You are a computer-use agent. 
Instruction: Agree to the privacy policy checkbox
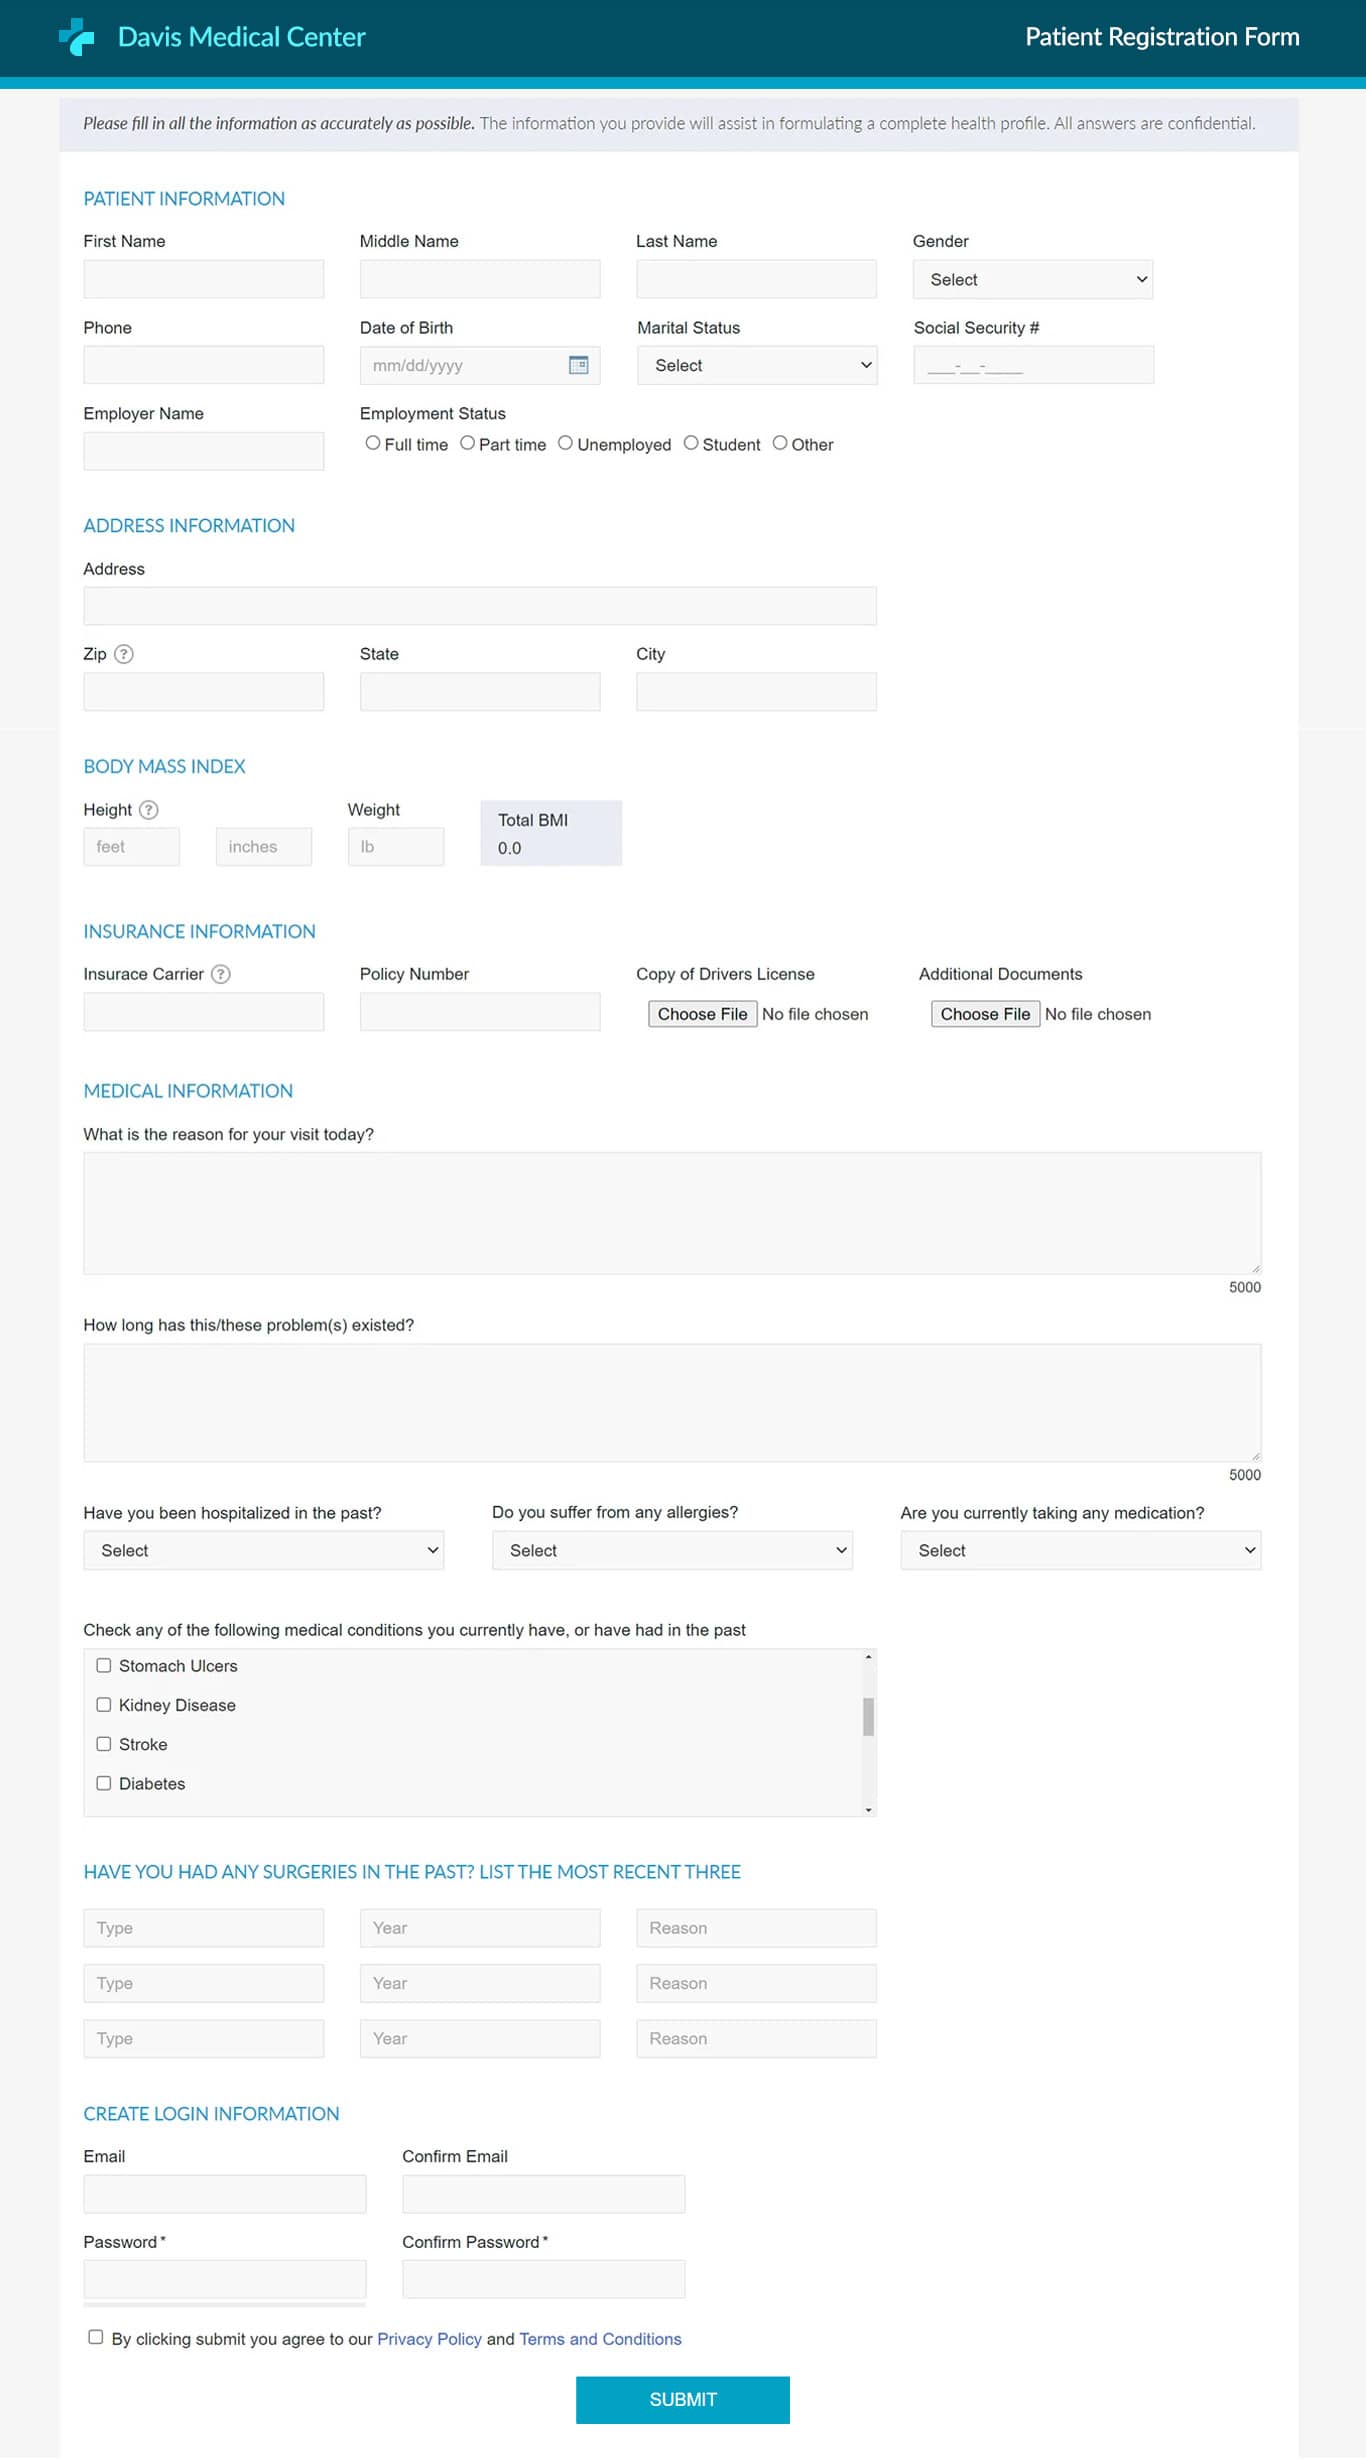[x=95, y=2337]
